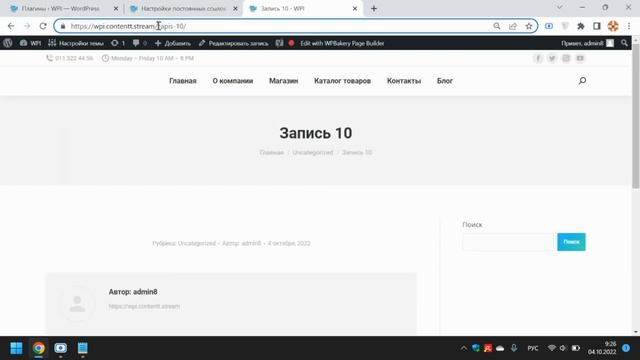Image resolution: width=640 pixels, height=360 pixels.
Task: Open the Windows Start menu
Action: coord(16,348)
